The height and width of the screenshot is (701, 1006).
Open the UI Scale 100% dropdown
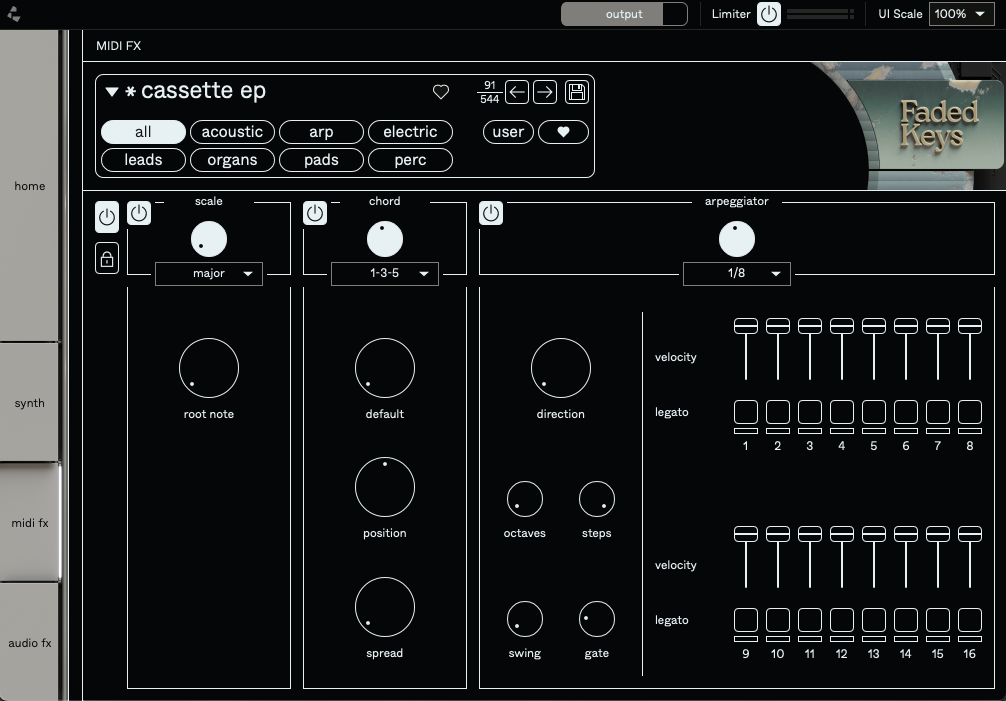click(x=961, y=14)
